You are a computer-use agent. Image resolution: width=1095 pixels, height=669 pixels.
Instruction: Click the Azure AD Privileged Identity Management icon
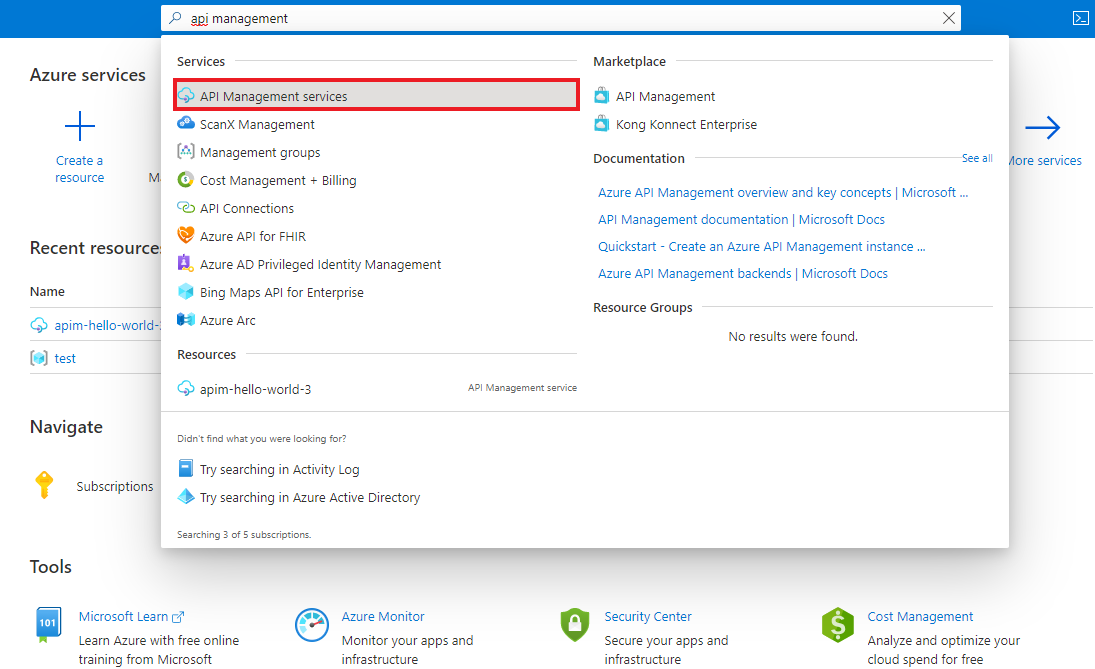tap(187, 264)
